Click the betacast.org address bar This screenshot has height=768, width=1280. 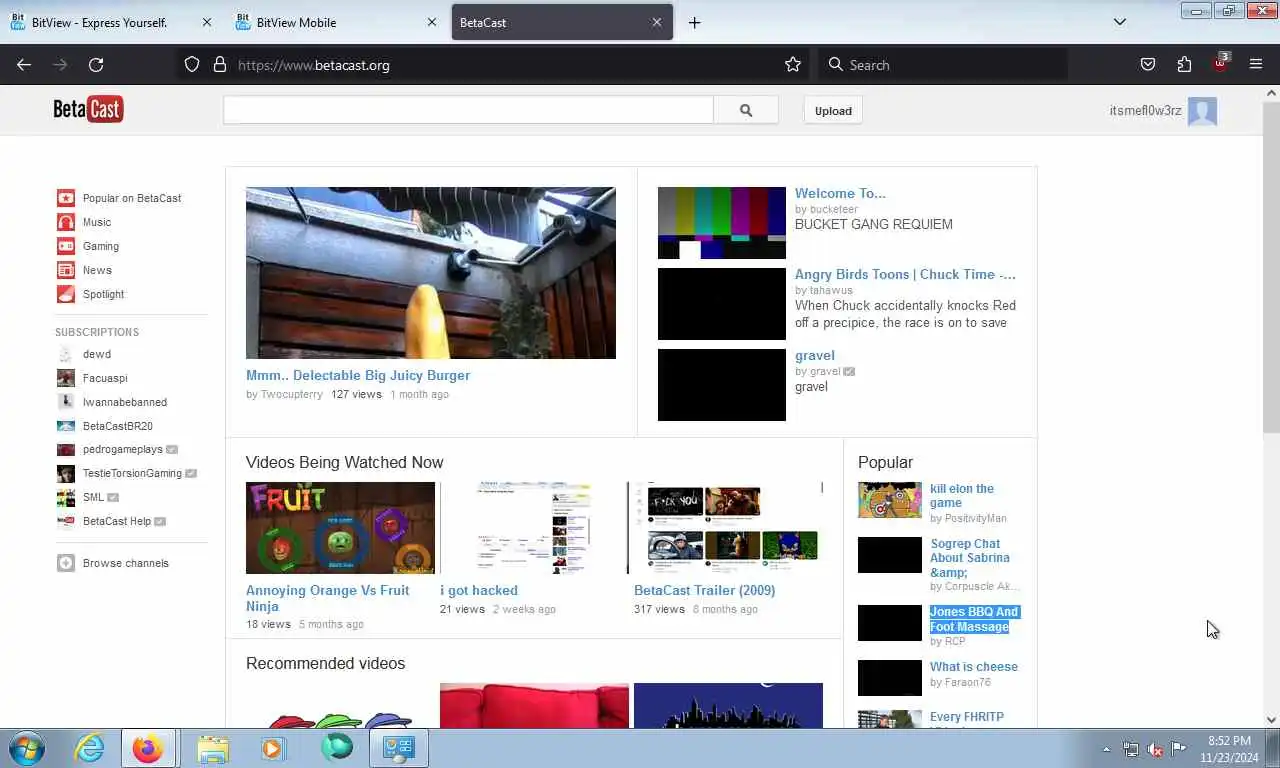point(492,65)
